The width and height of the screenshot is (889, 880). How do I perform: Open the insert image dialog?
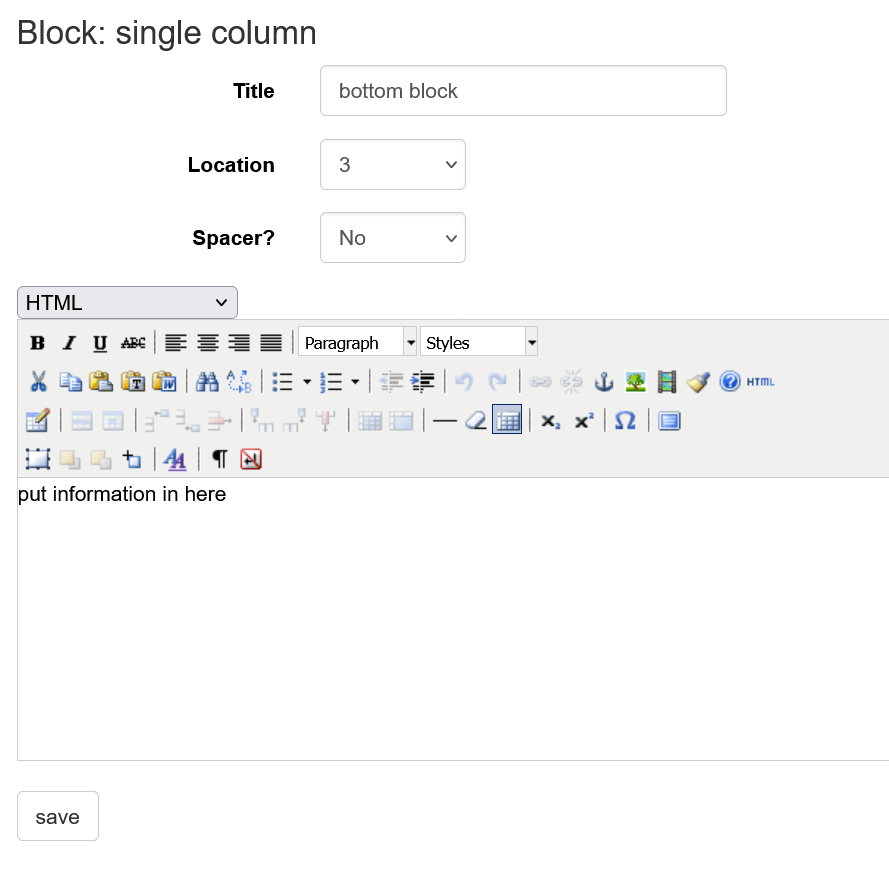(x=635, y=381)
